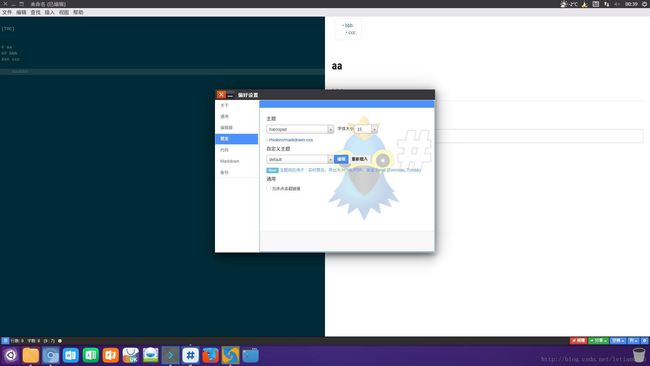Open the 文件 menu
Screen dimensions: 650x366
click(7, 12)
